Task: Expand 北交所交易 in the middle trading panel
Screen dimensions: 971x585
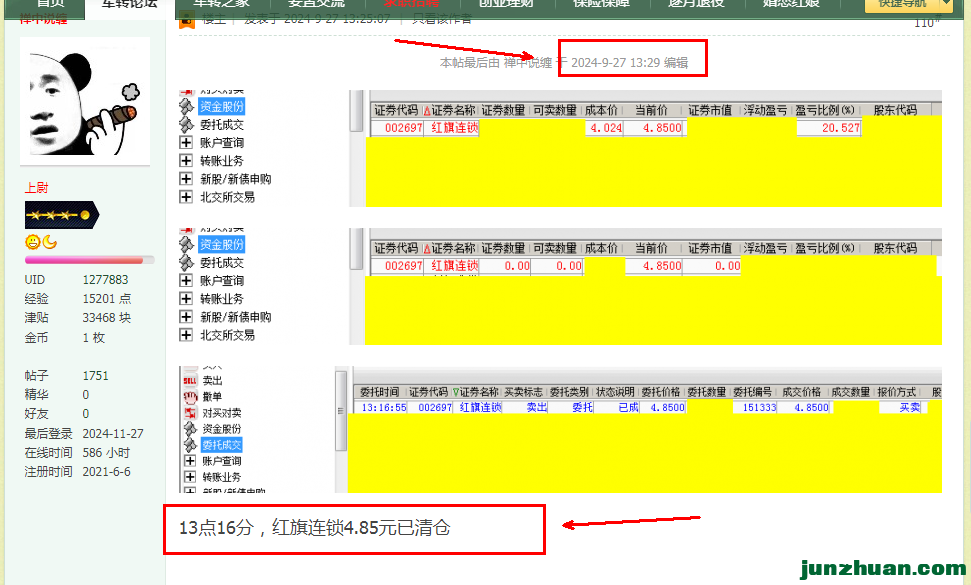Action: point(186,335)
